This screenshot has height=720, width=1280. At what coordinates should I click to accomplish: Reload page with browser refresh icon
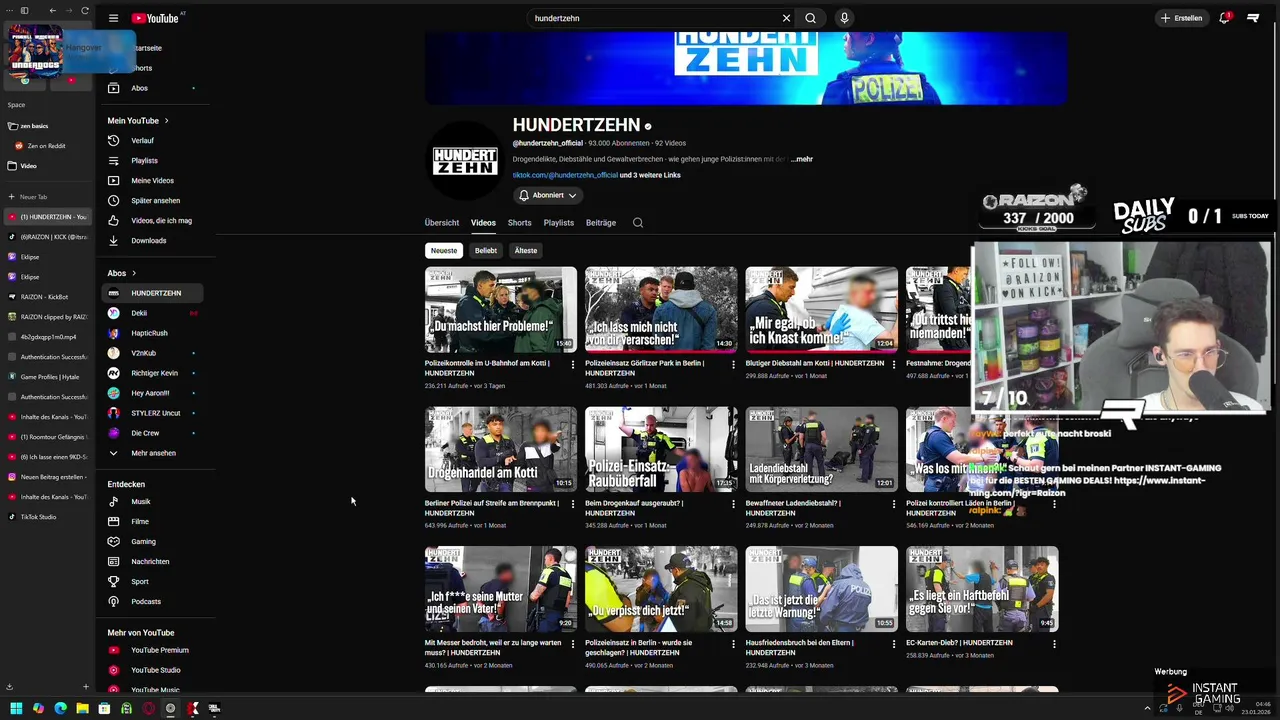click(85, 10)
